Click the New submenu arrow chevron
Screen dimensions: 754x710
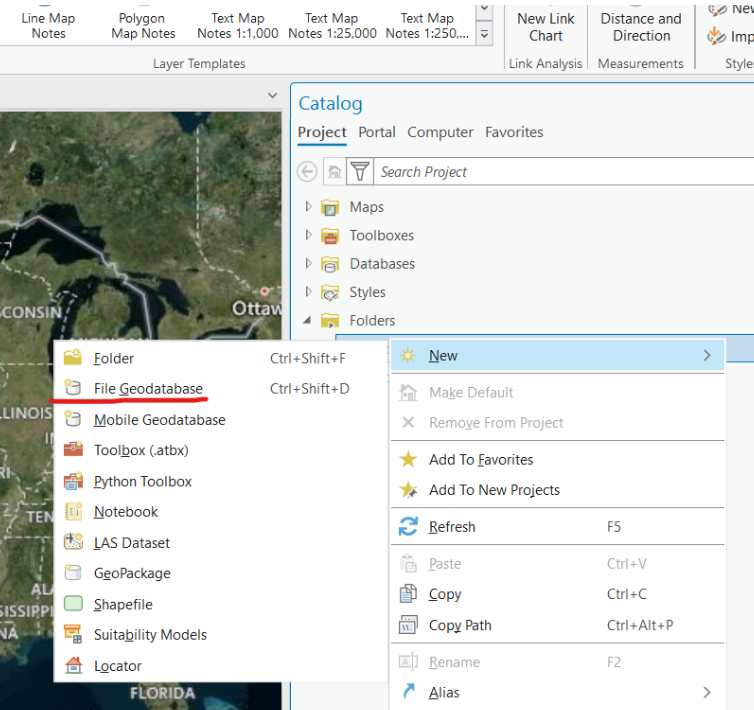(x=707, y=355)
